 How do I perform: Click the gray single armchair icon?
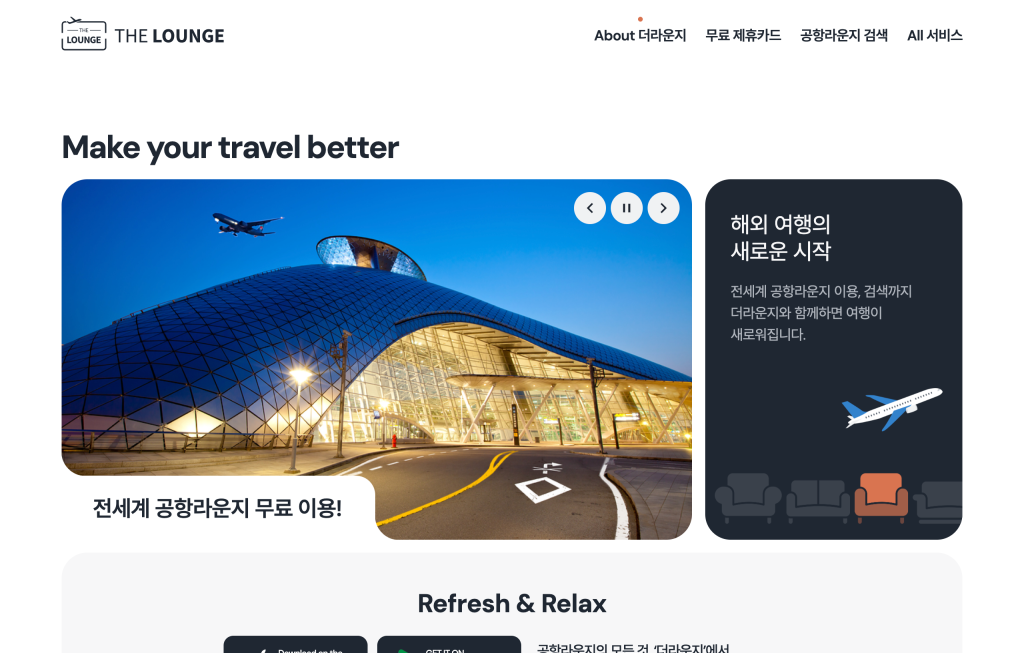pos(748,498)
